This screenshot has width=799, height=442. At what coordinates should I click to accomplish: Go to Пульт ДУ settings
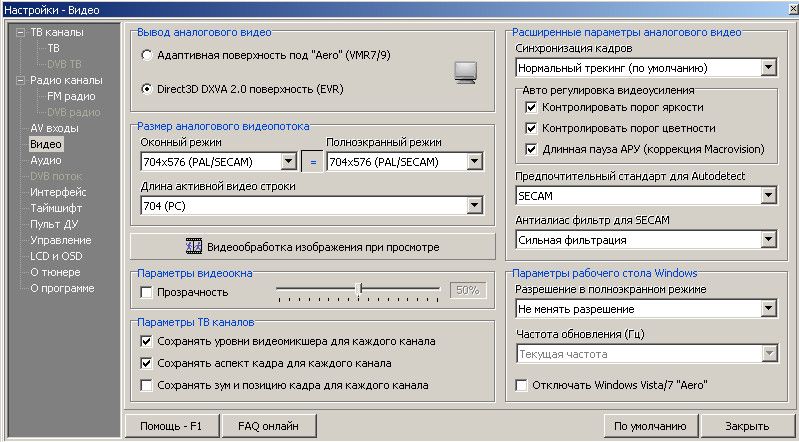pyautogui.click(x=54, y=224)
